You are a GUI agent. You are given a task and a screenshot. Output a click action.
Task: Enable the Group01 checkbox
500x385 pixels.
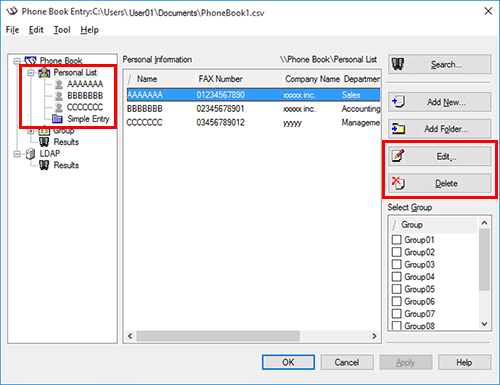(x=396, y=240)
